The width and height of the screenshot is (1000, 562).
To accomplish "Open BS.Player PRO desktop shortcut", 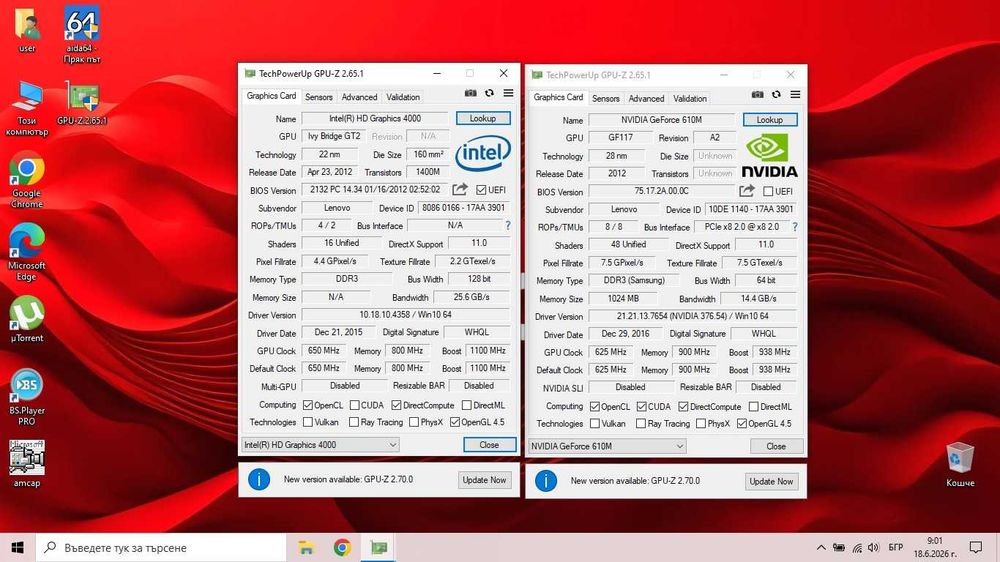I will click(x=27, y=397).
